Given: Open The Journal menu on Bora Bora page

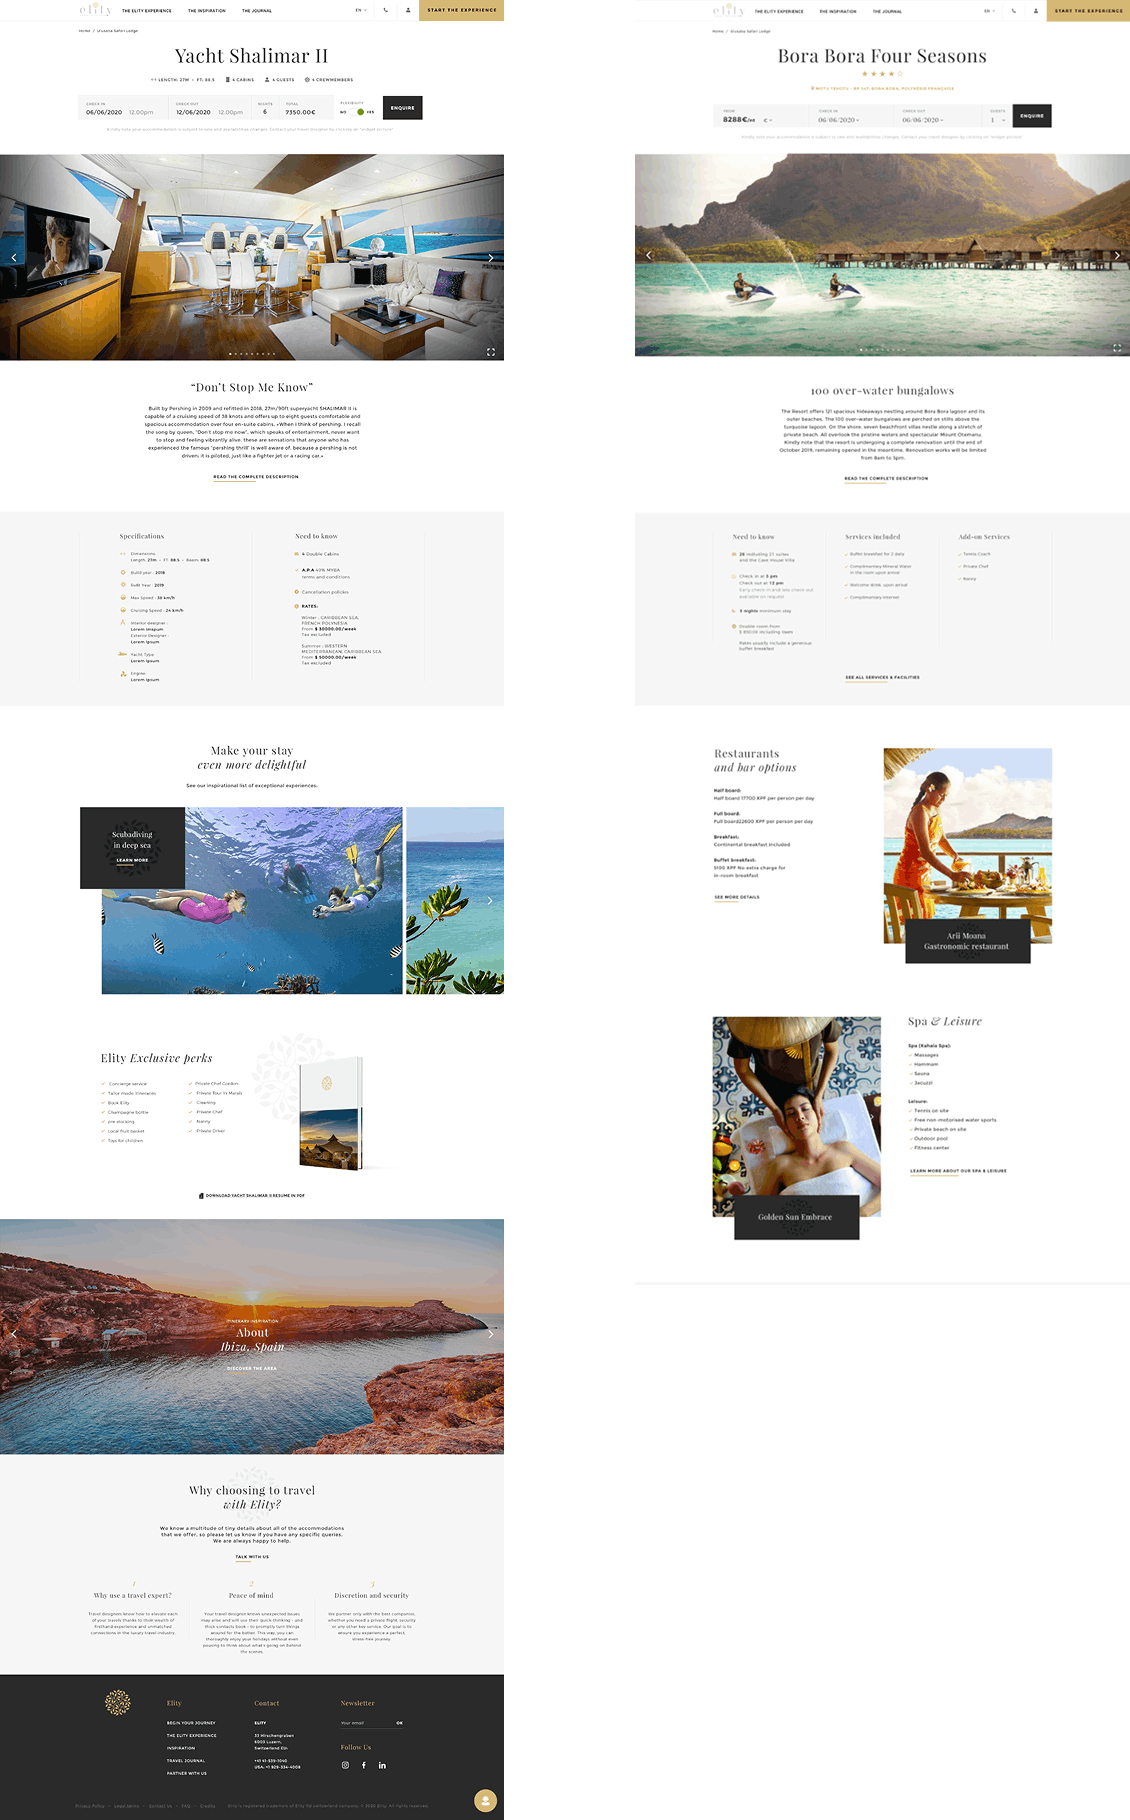Looking at the screenshot, I should [x=887, y=12].
